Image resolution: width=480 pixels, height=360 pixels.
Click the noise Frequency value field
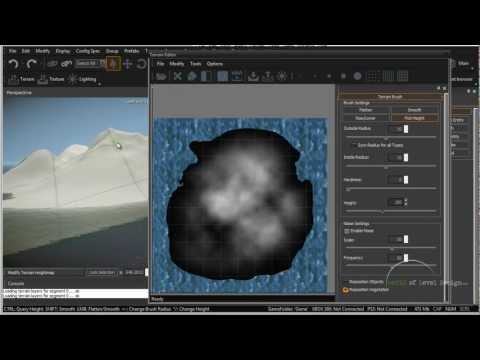pyautogui.click(x=396, y=258)
